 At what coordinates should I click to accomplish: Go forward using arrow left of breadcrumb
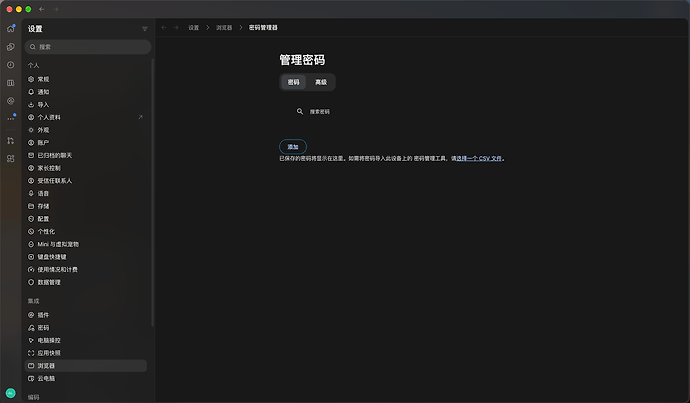[x=176, y=27]
